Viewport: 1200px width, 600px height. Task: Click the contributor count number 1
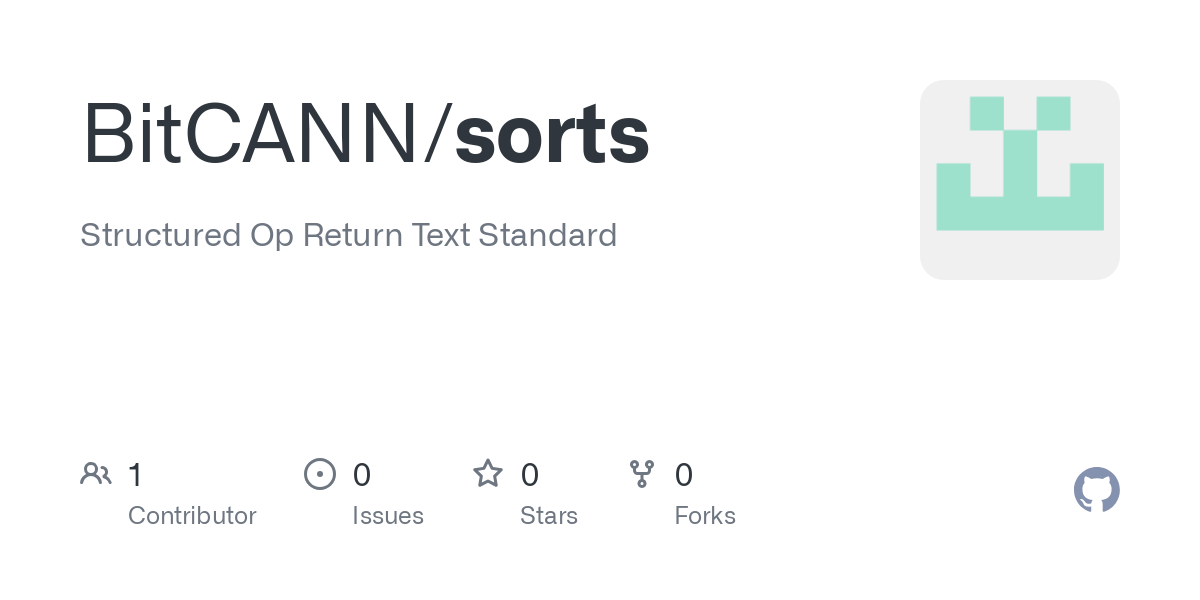[136, 474]
